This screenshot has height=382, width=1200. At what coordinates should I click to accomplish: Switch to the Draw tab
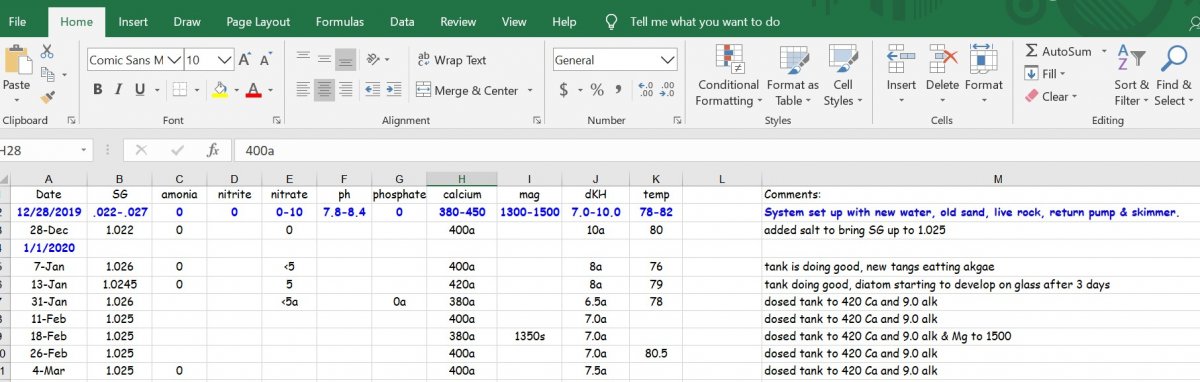(x=187, y=21)
